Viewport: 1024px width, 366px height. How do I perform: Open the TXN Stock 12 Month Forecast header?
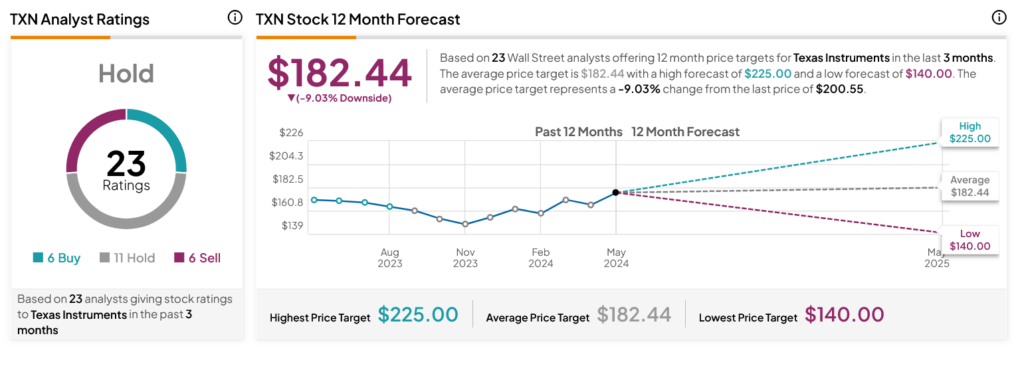358,20
